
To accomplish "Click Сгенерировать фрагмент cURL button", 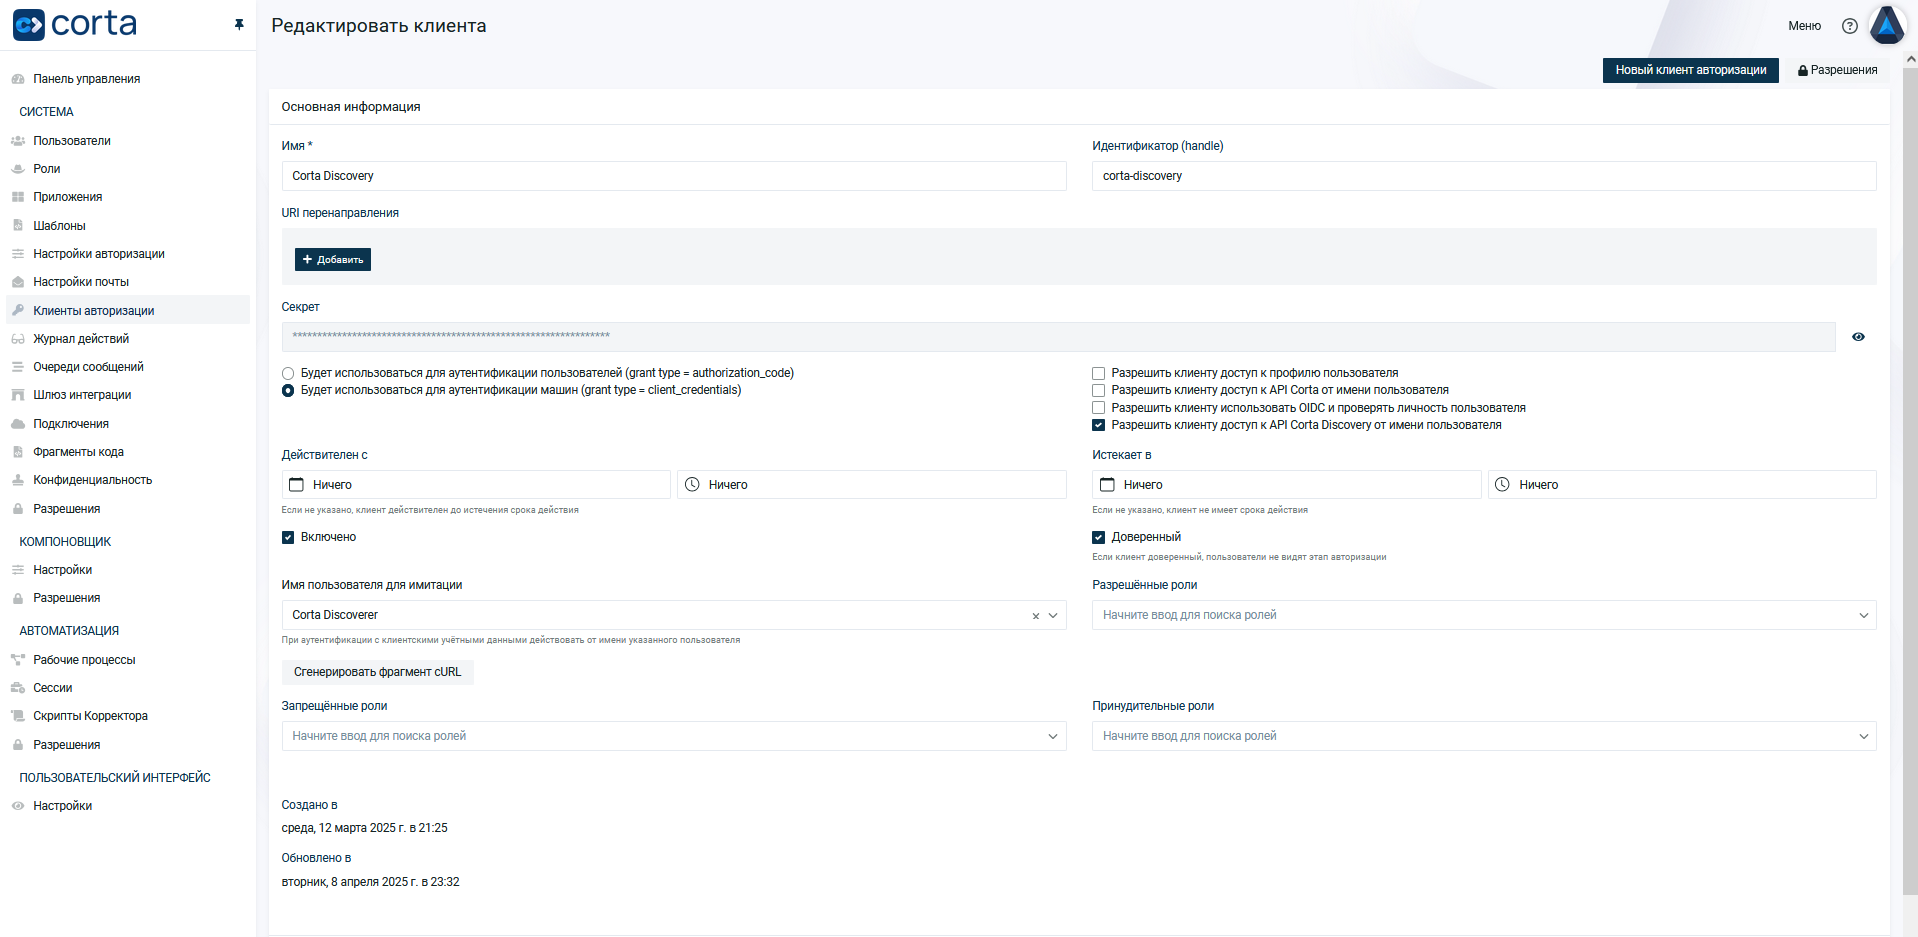I will coord(377,672).
